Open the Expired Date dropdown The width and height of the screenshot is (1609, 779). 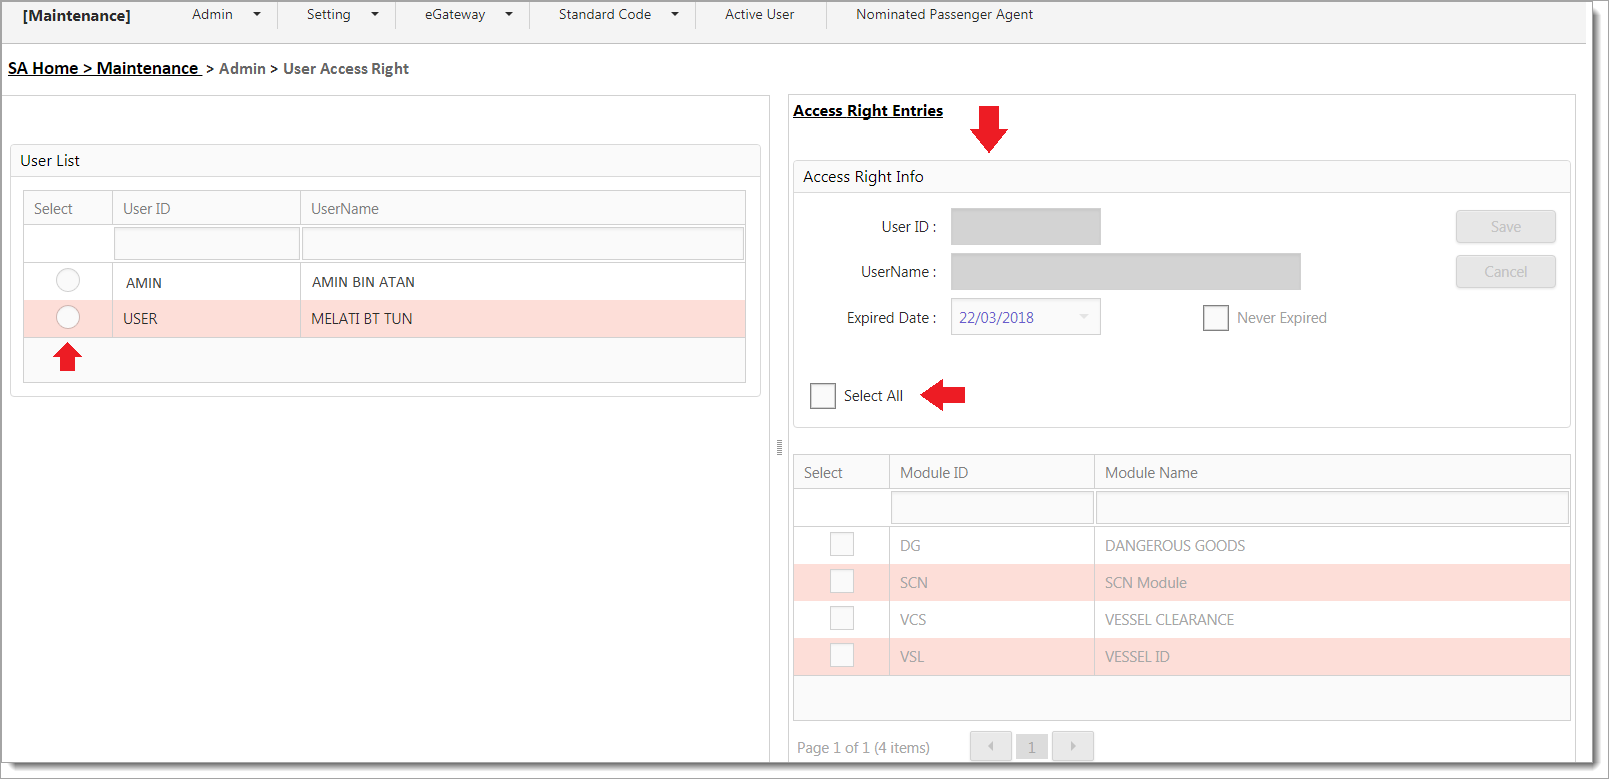tap(1084, 317)
